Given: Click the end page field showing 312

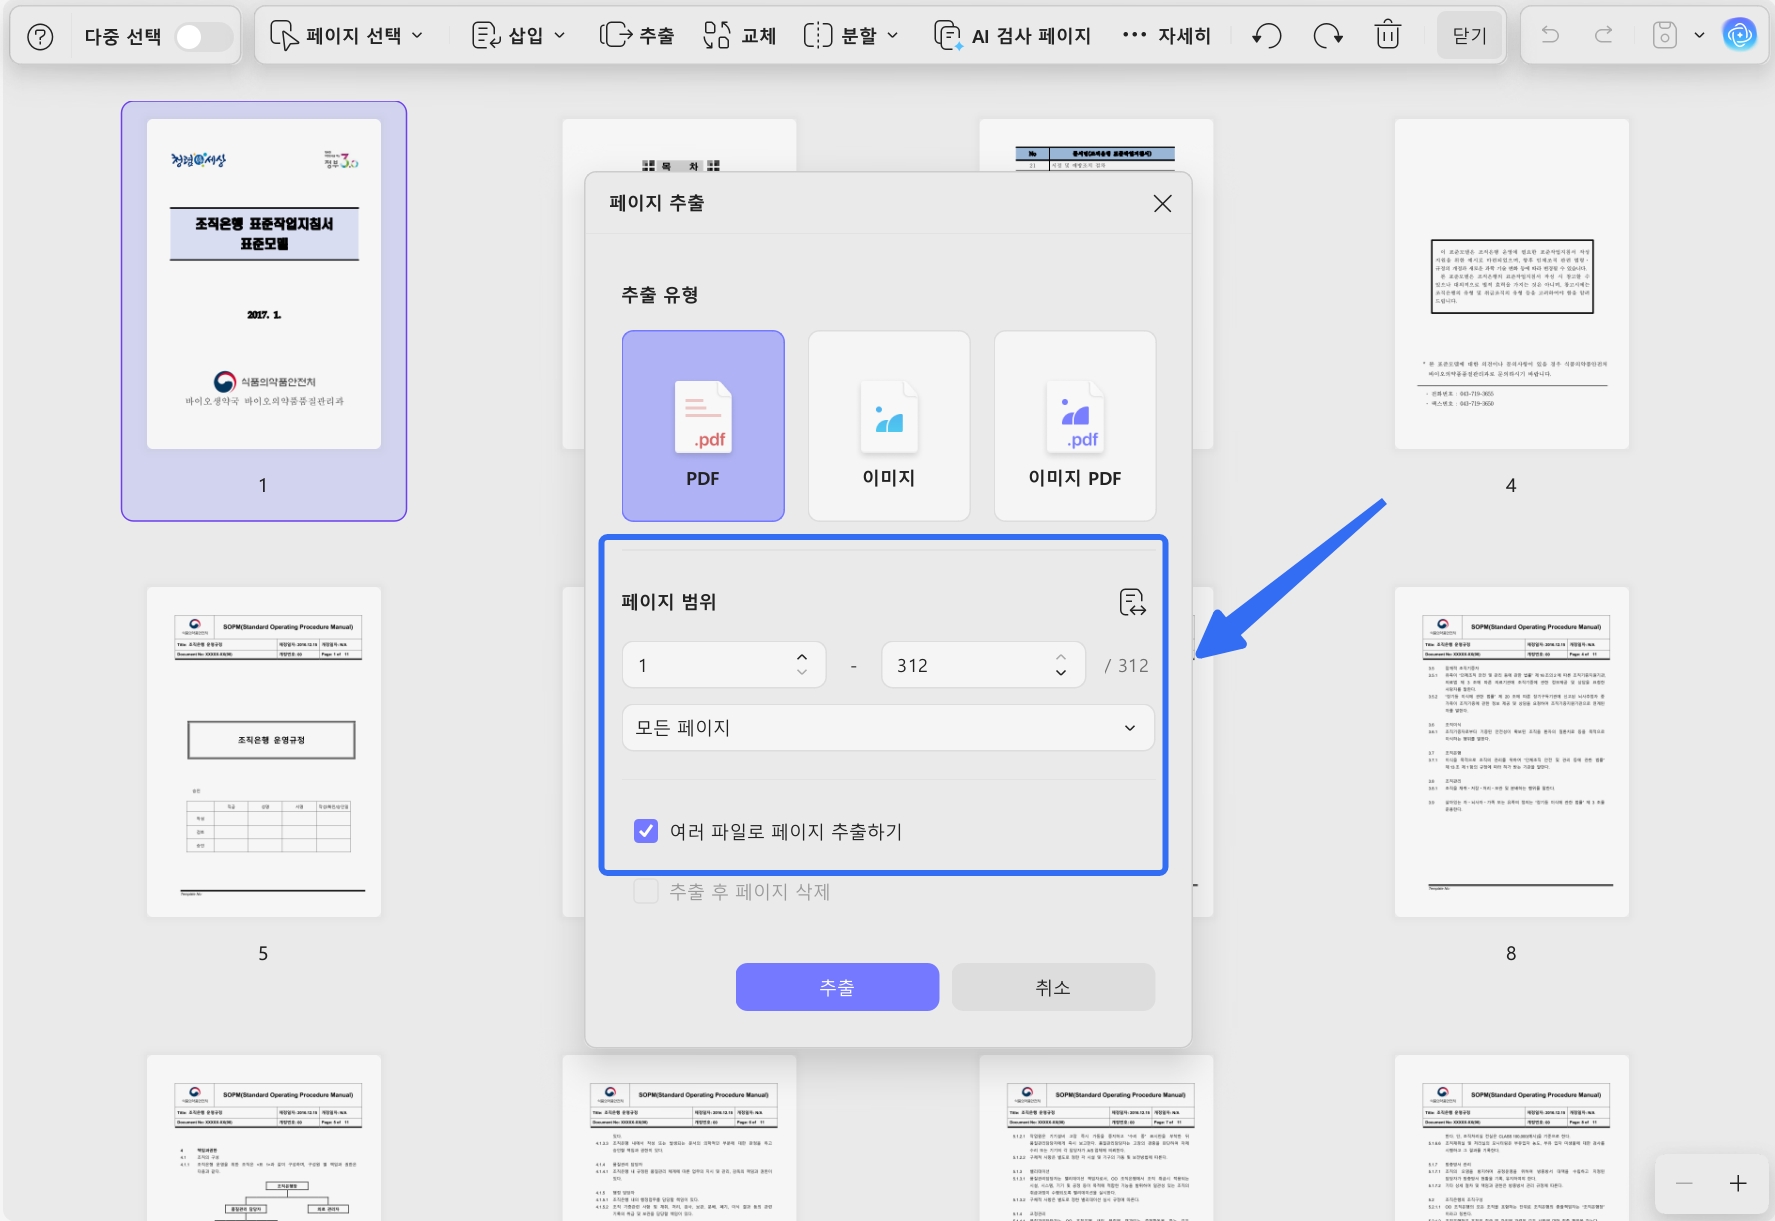Looking at the screenshot, I should (x=983, y=665).
